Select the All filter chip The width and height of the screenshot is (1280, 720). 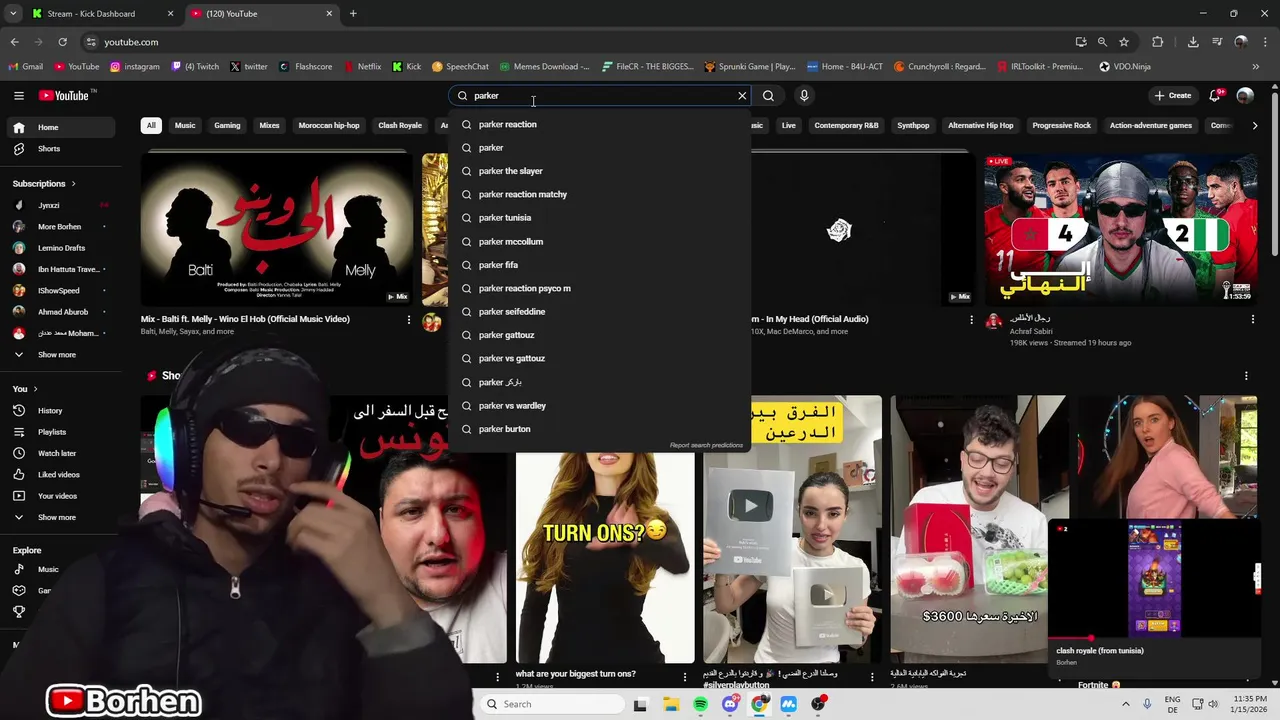(151, 125)
